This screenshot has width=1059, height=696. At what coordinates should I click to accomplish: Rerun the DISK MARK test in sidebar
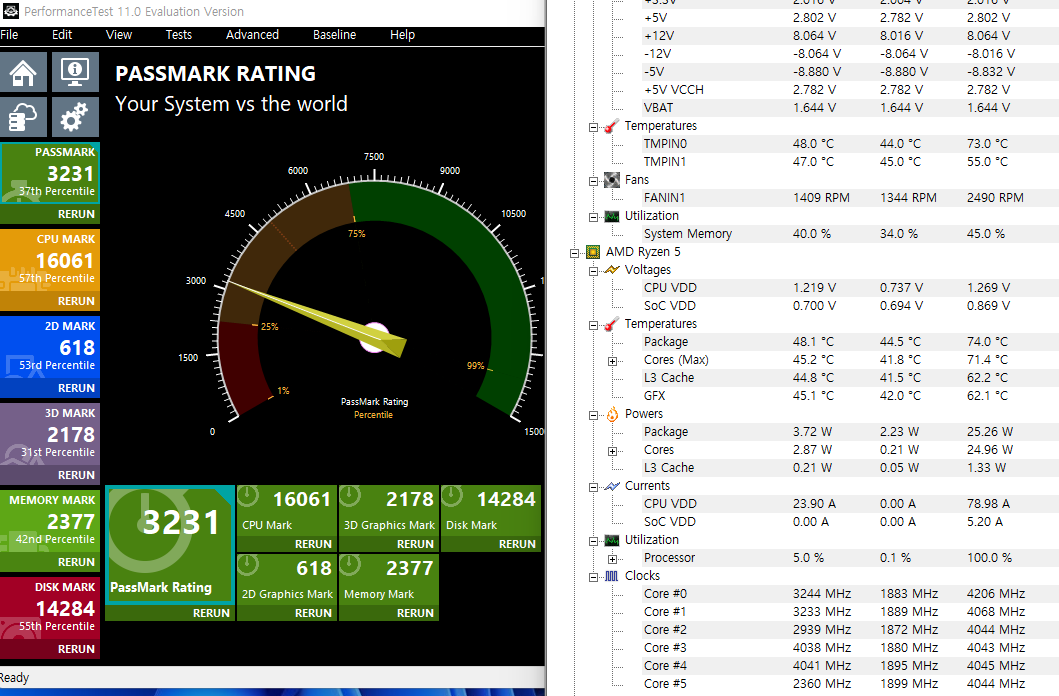tap(76, 649)
